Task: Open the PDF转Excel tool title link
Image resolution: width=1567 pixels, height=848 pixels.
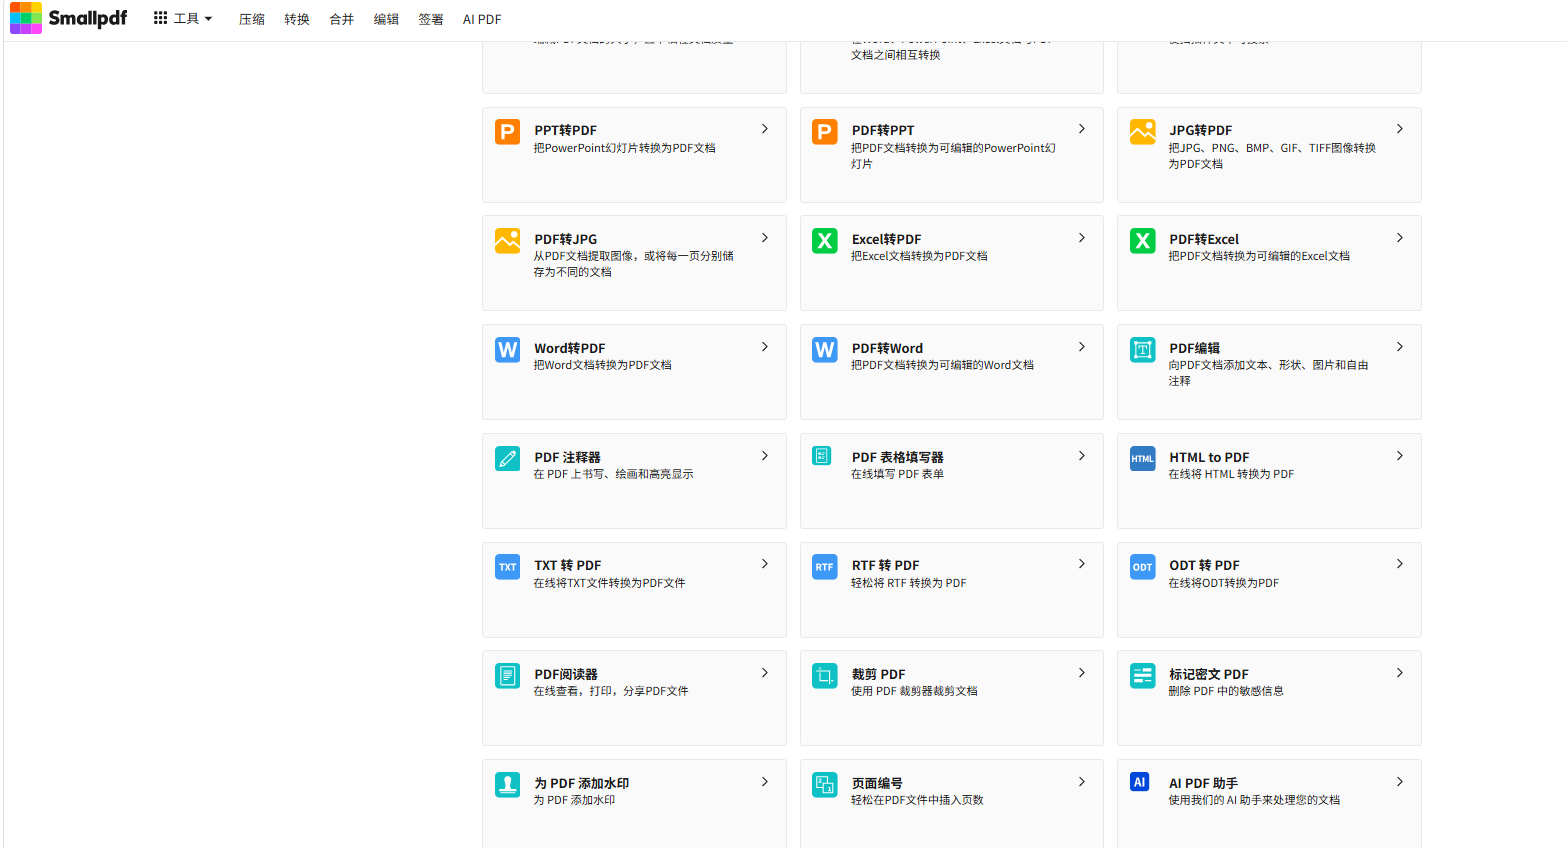Action: click(1204, 239)
